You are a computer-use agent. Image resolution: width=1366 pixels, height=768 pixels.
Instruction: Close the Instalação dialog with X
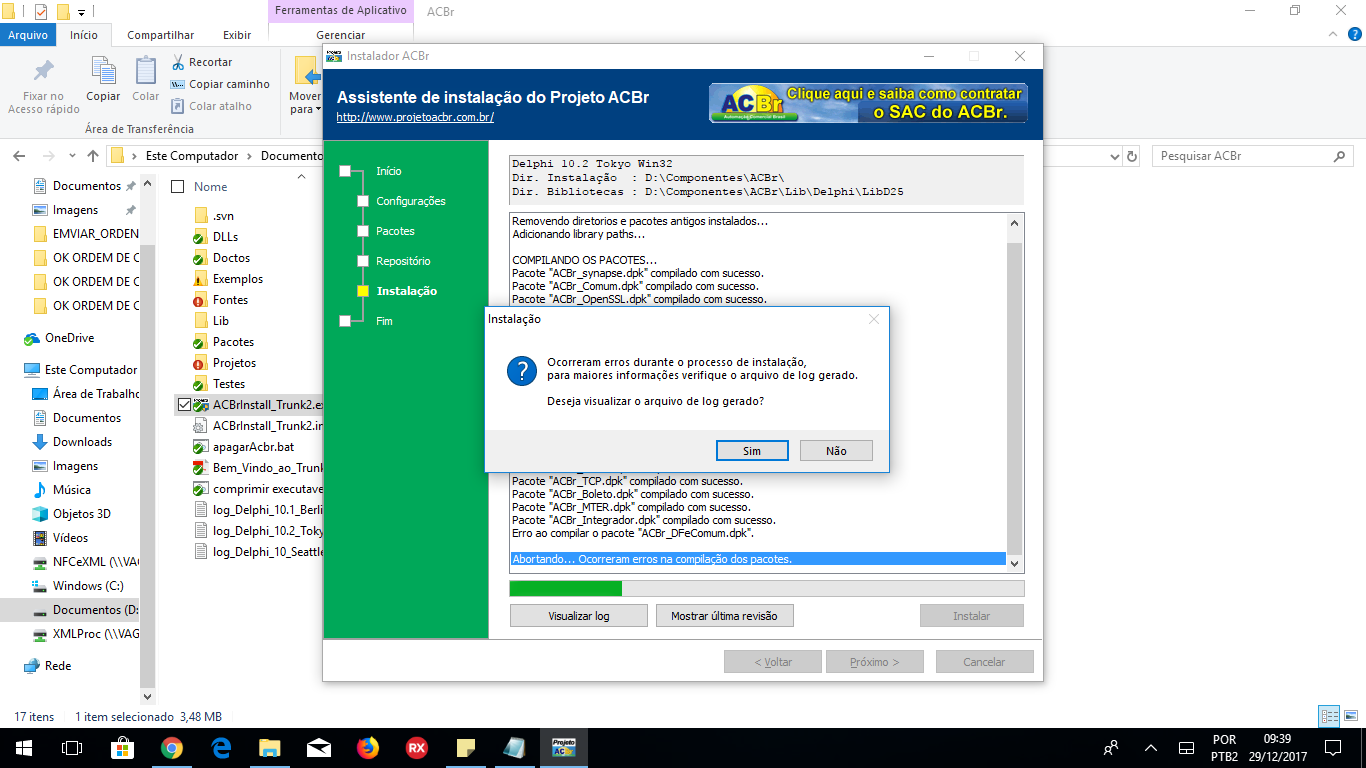pyautogui.click(x=874, y=319)
